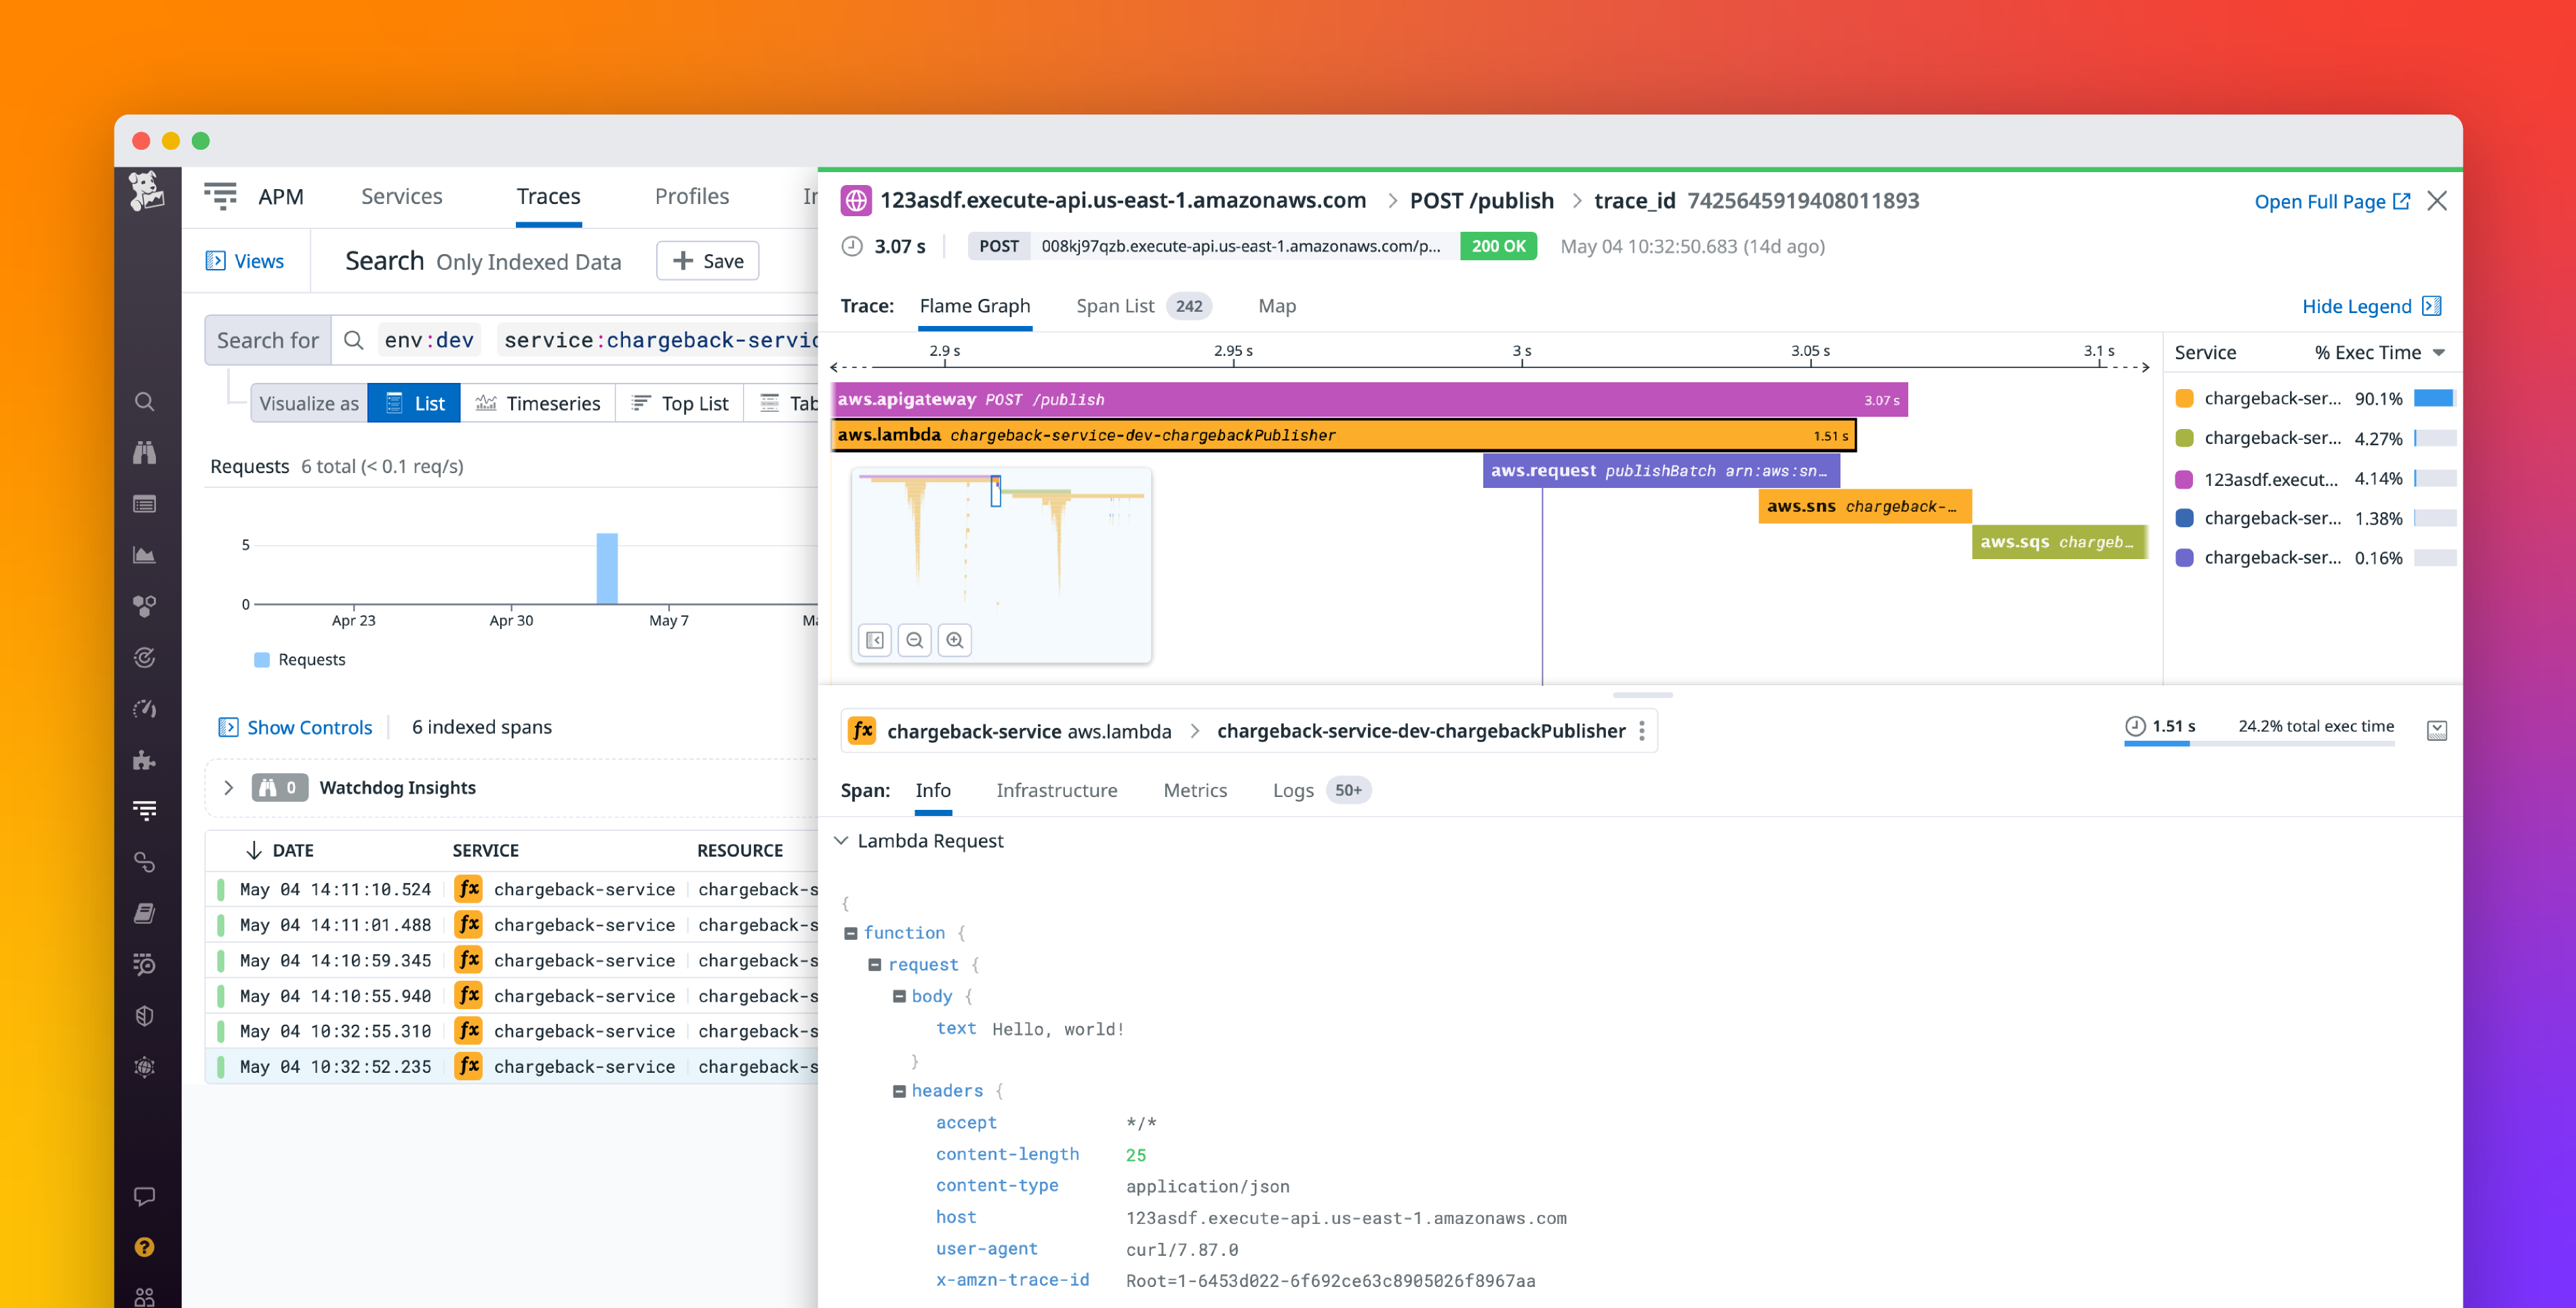
Task: Open Watchdog via the binoculars sidebar icon
Action: coord(145,452)
